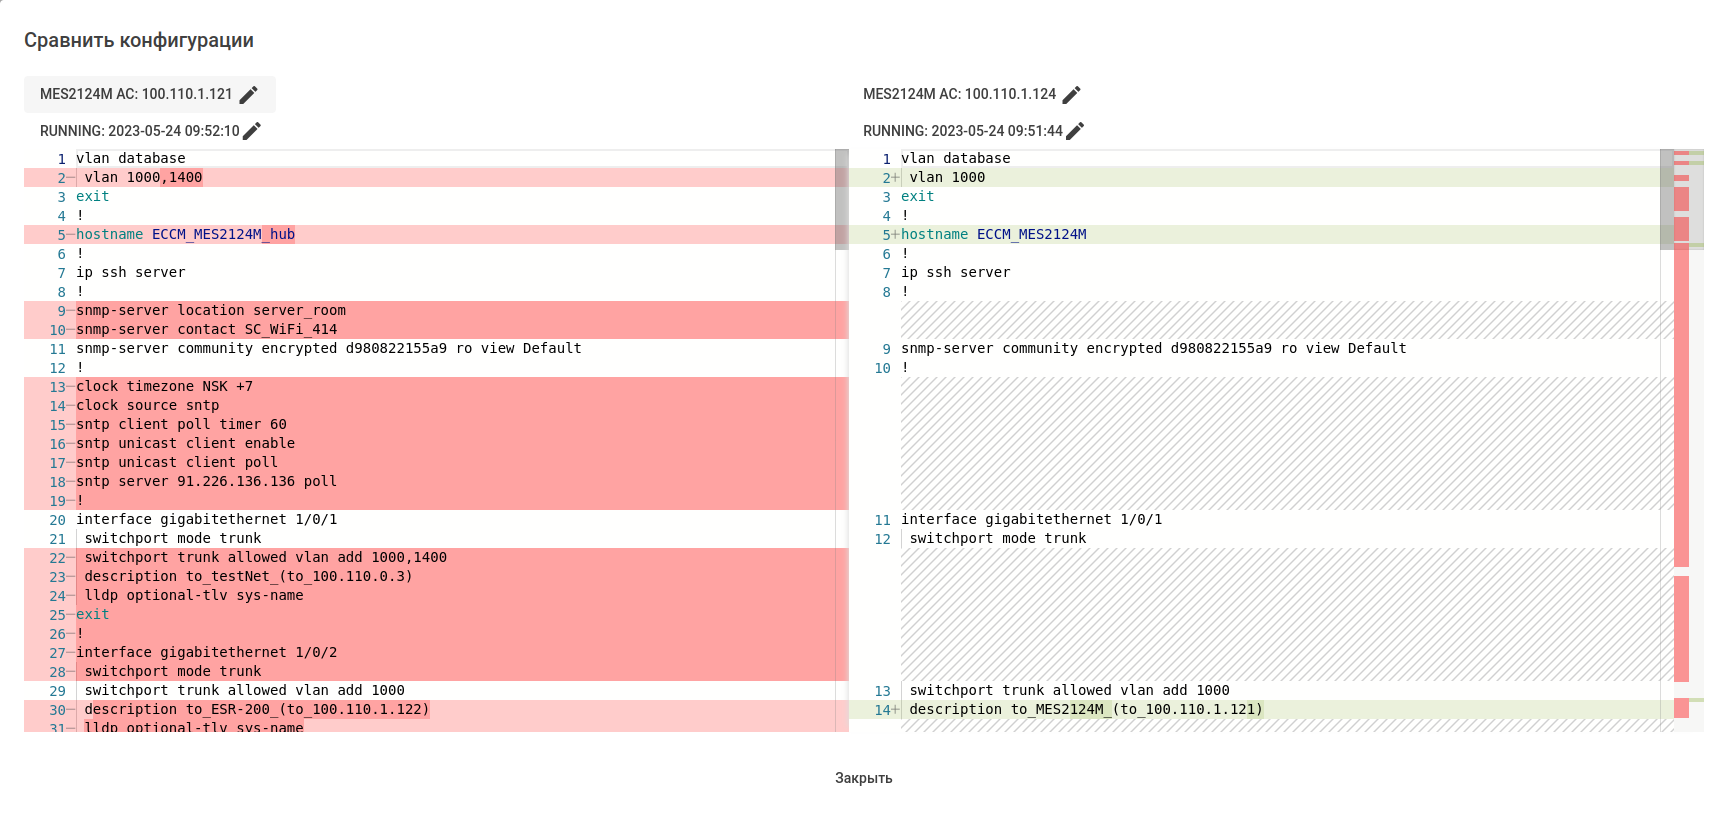Image resolution: width=1723 pixels, height=820 pixels.
Task: Click the 'snmp-server location server_room' line
Action: point(211,311)
